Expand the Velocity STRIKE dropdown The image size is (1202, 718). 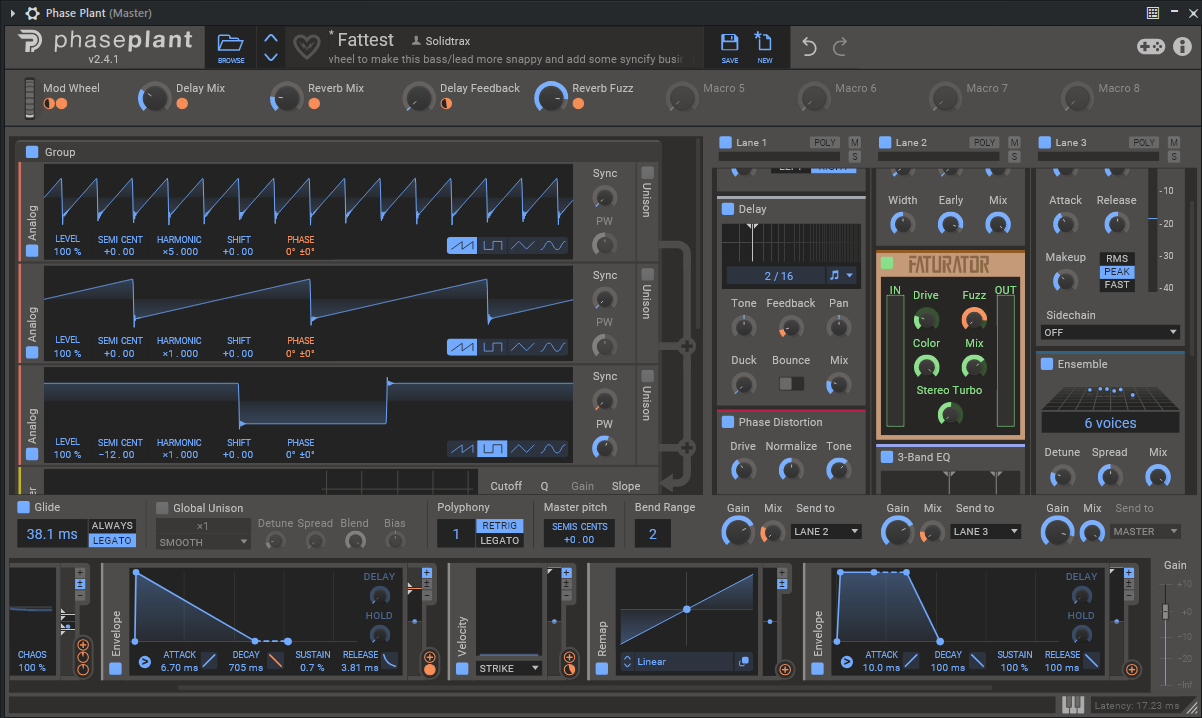[510, 668]
